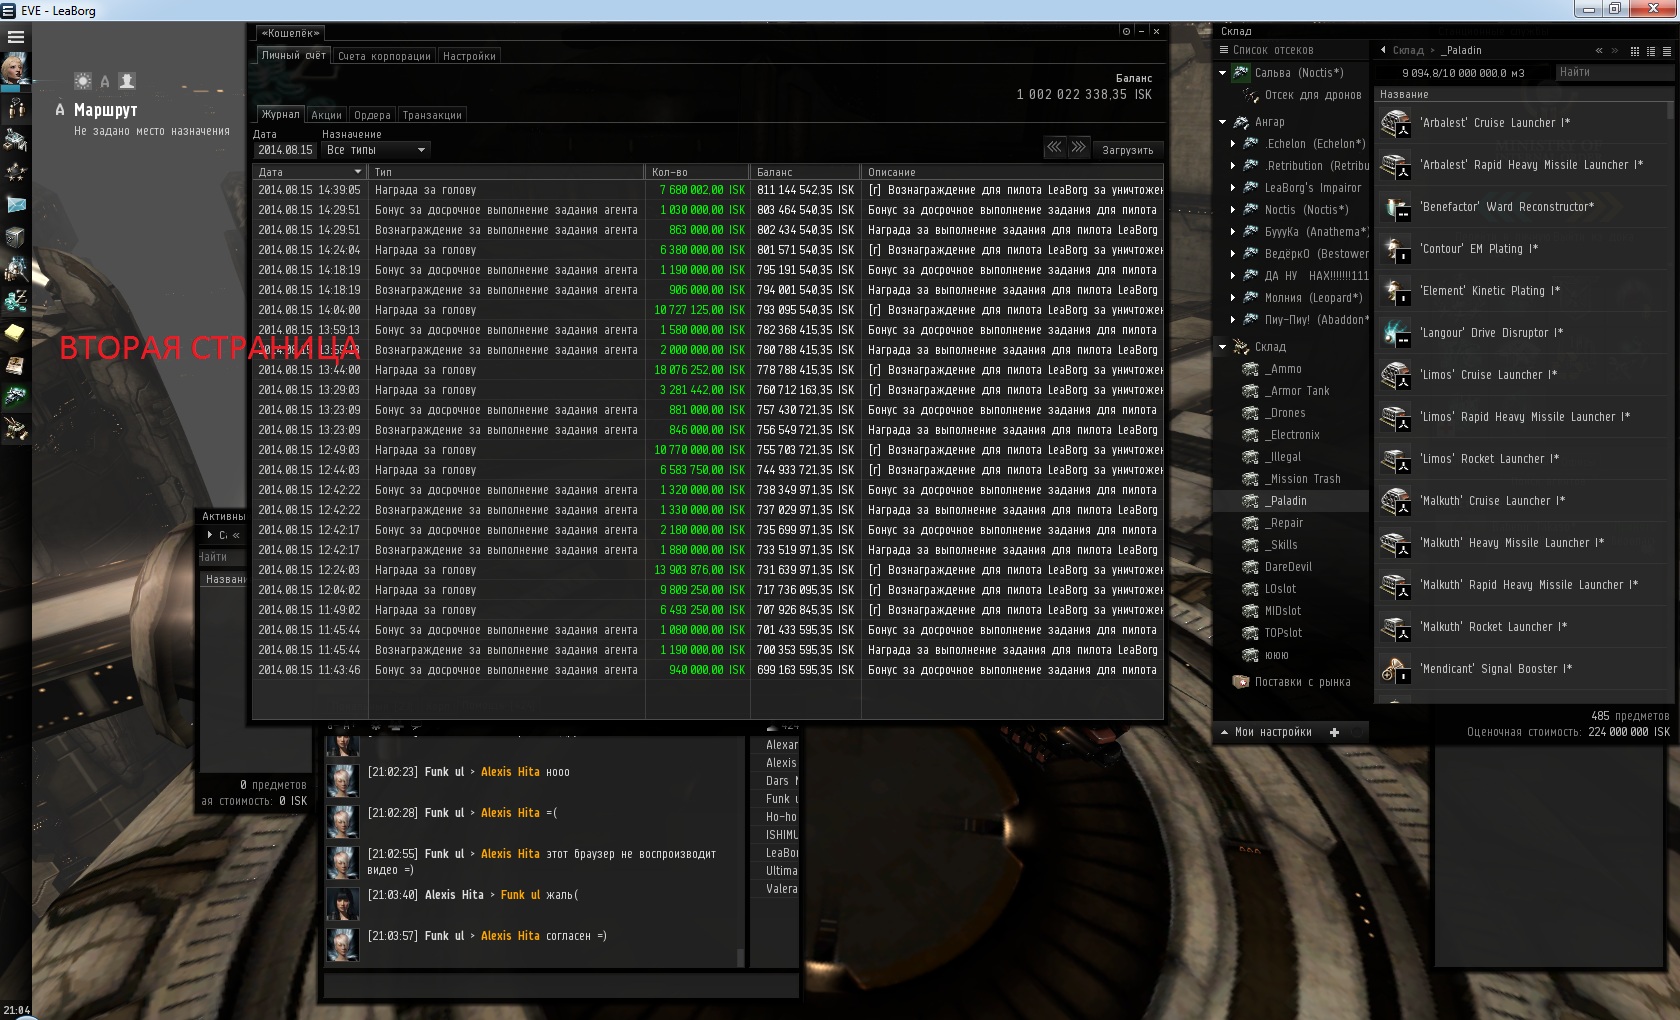Go to previous wallet journal page
The image size is (1680, 1020).
[1055, 148]
